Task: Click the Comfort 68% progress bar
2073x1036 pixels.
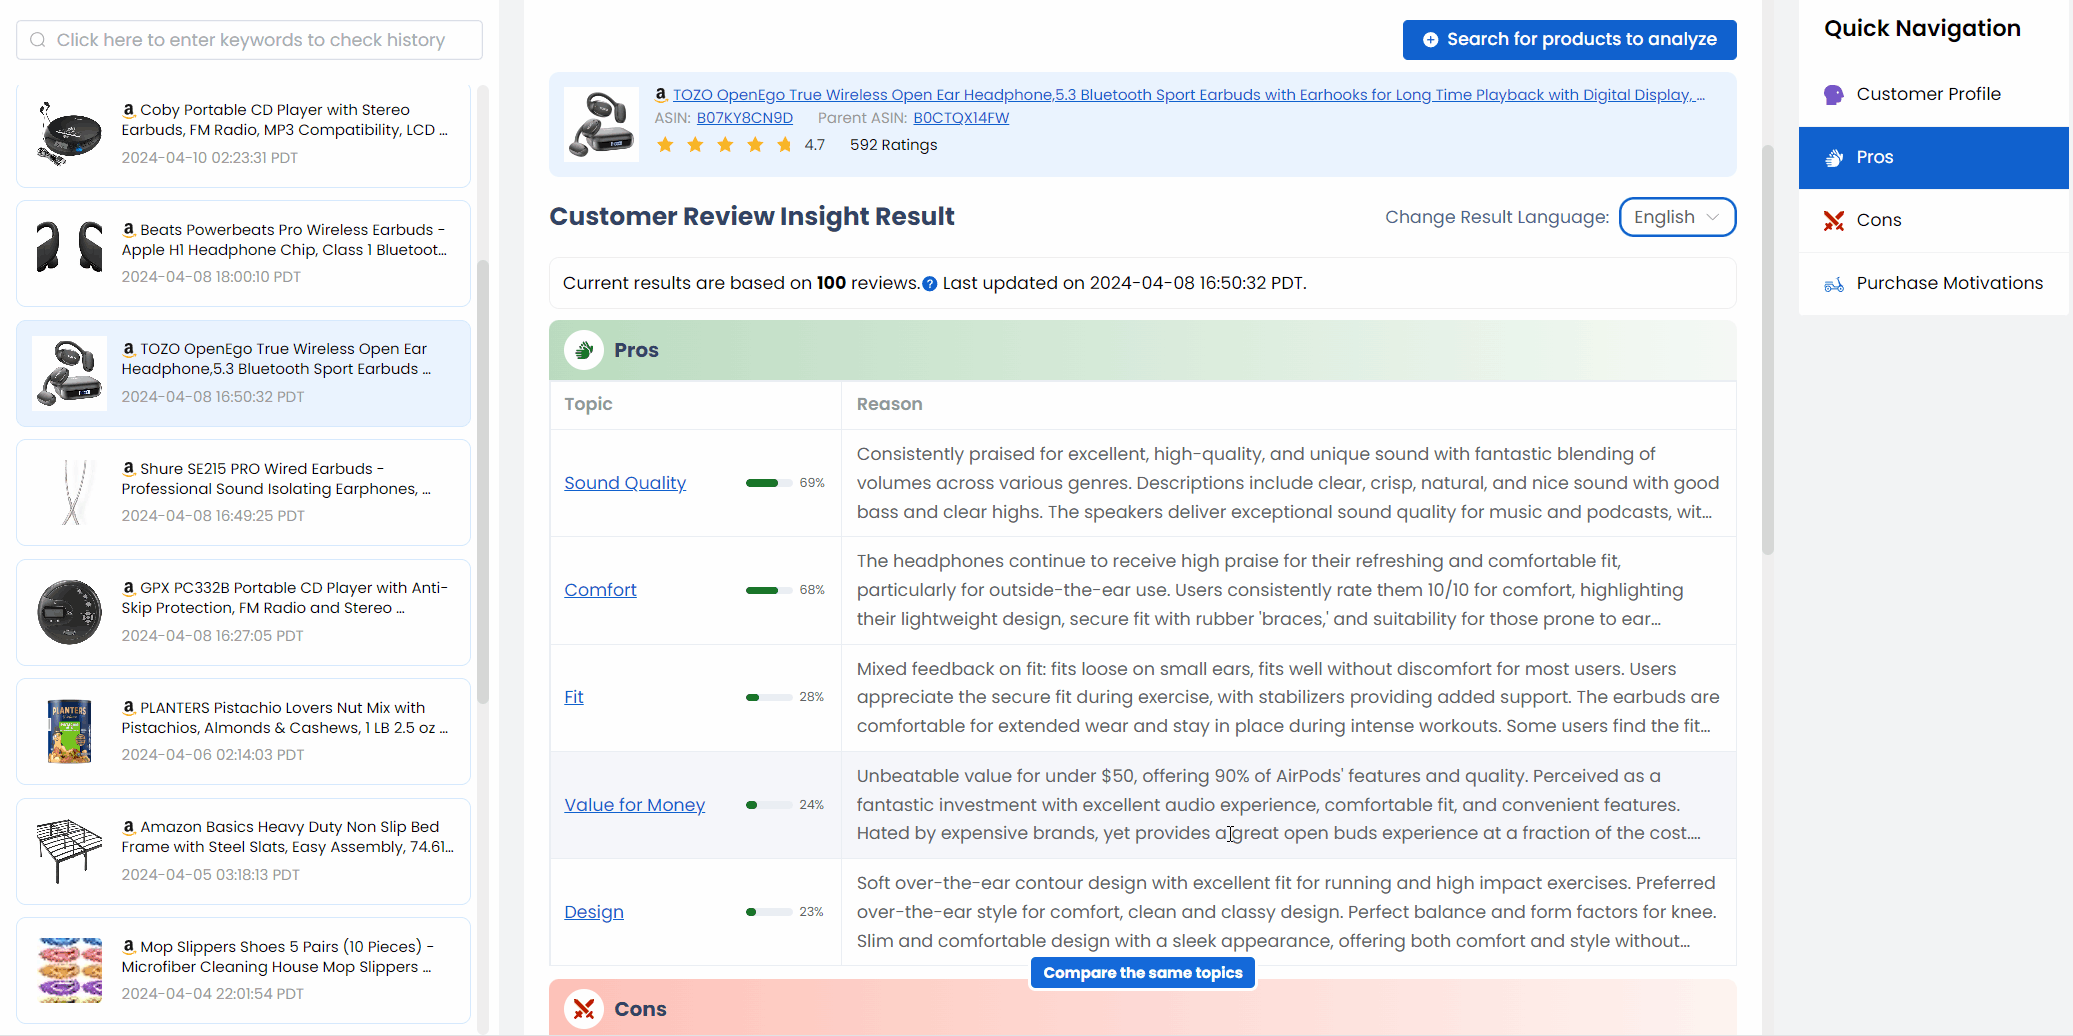Action: click(768, 590)
